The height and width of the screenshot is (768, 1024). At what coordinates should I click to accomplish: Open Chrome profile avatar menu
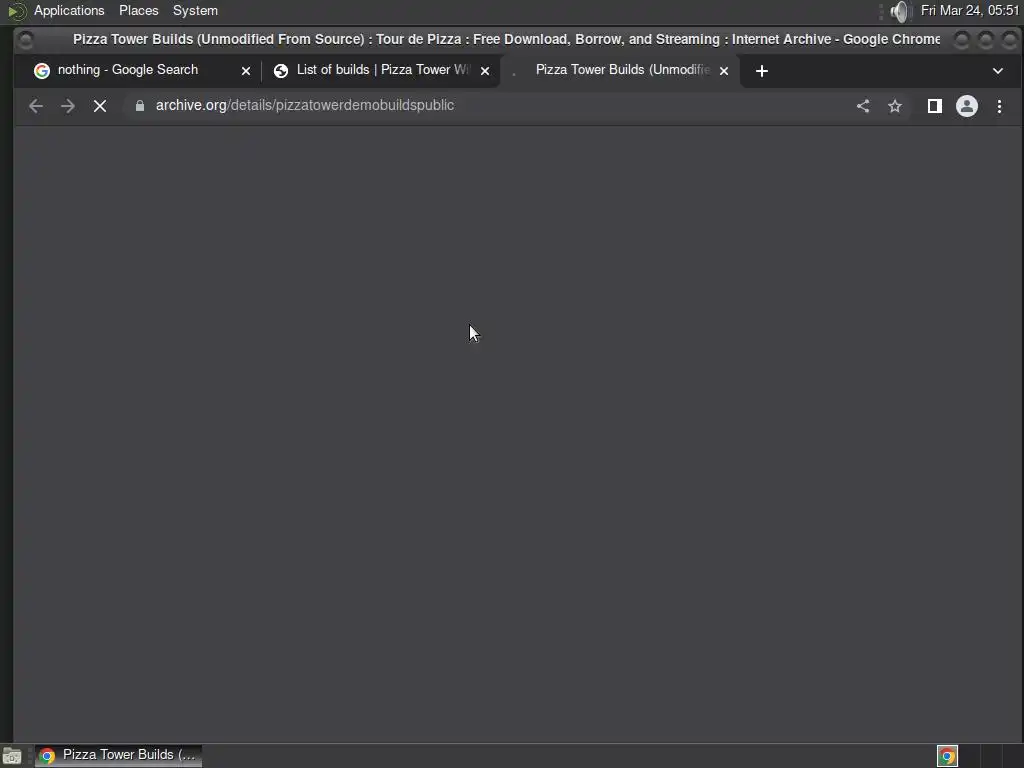click(x=967, y=106)
